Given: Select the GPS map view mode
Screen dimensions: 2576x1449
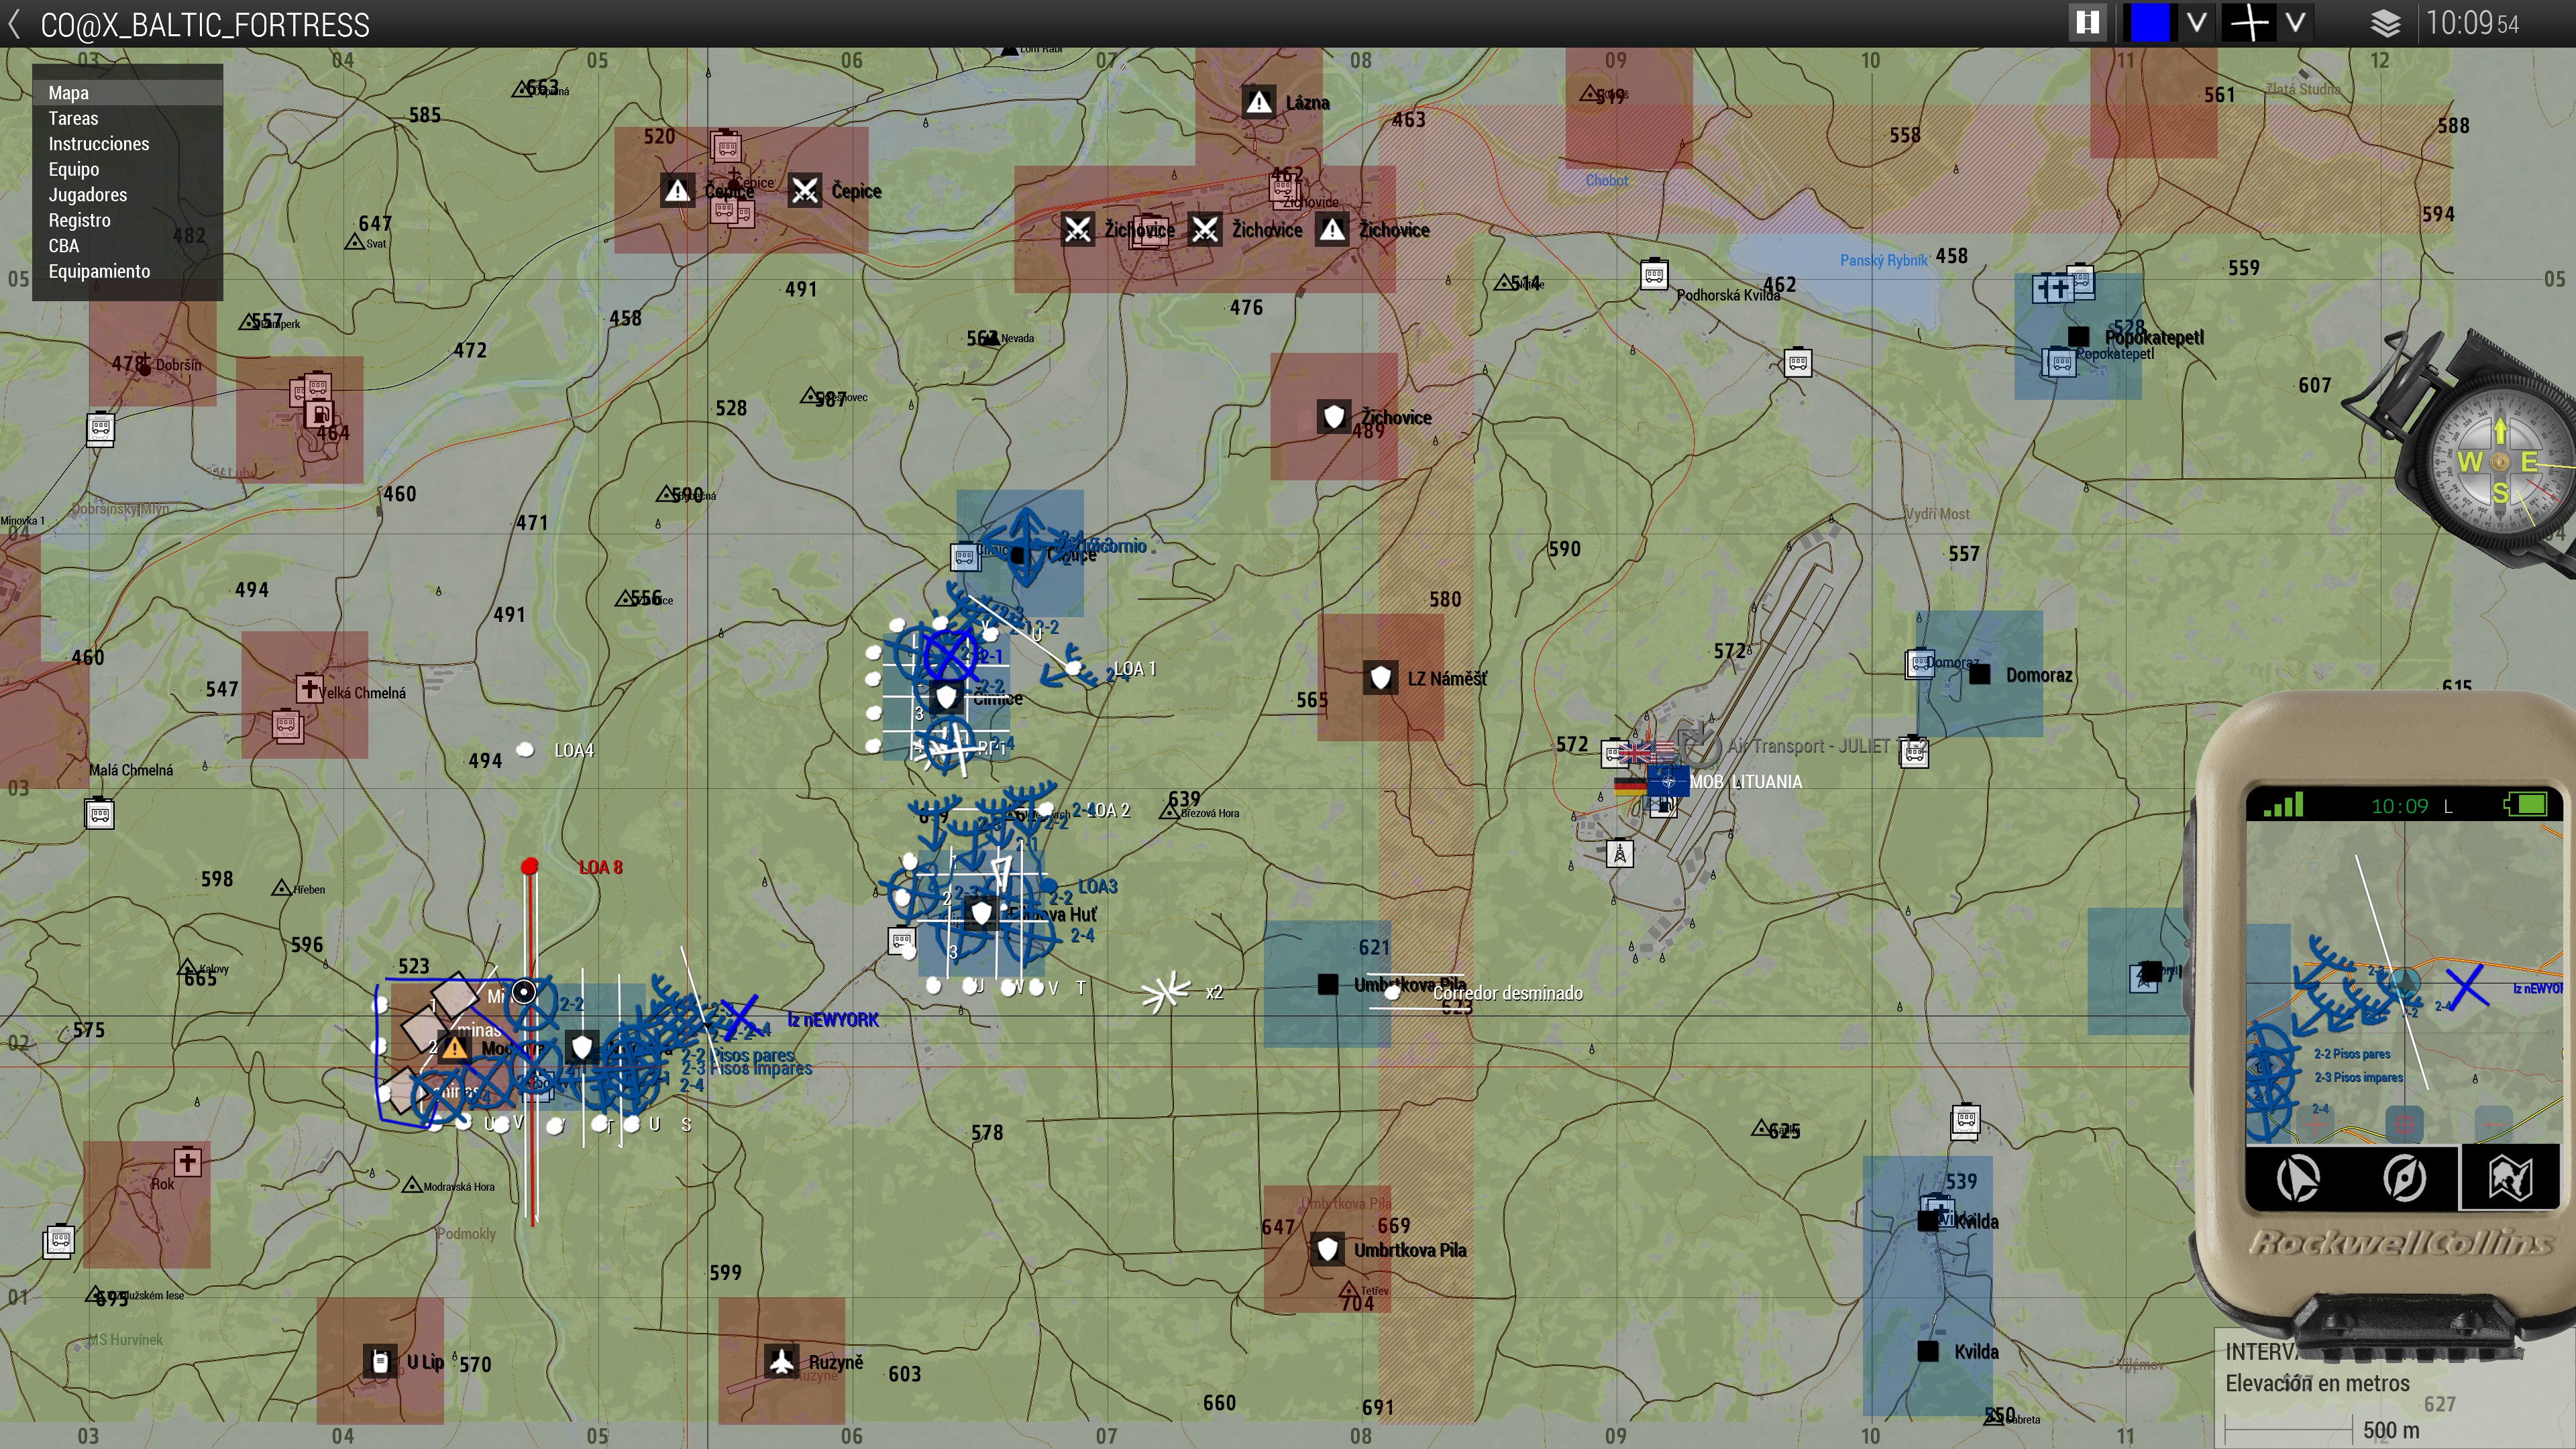Looking at the screenshot, I should pos(2510,1177).
